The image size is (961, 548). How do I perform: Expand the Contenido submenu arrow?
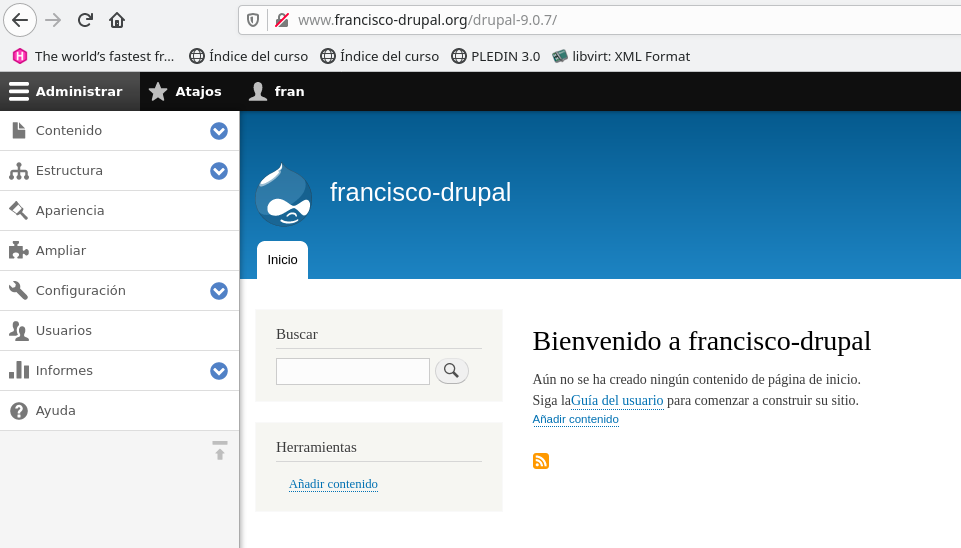(x=219, y=131)
